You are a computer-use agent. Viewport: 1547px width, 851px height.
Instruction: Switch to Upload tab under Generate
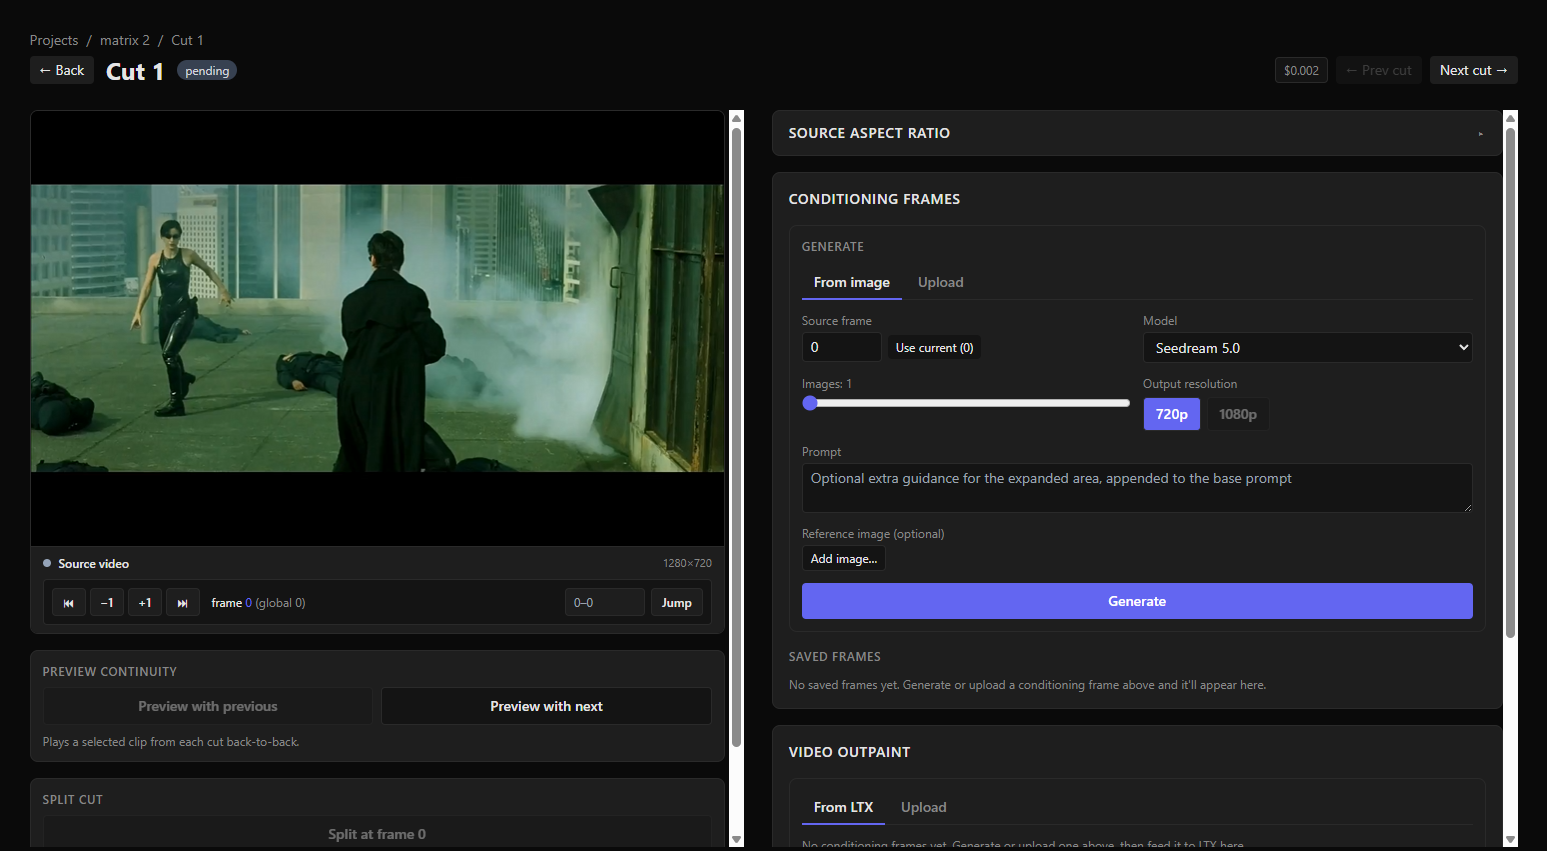click(x=941, y=282)
